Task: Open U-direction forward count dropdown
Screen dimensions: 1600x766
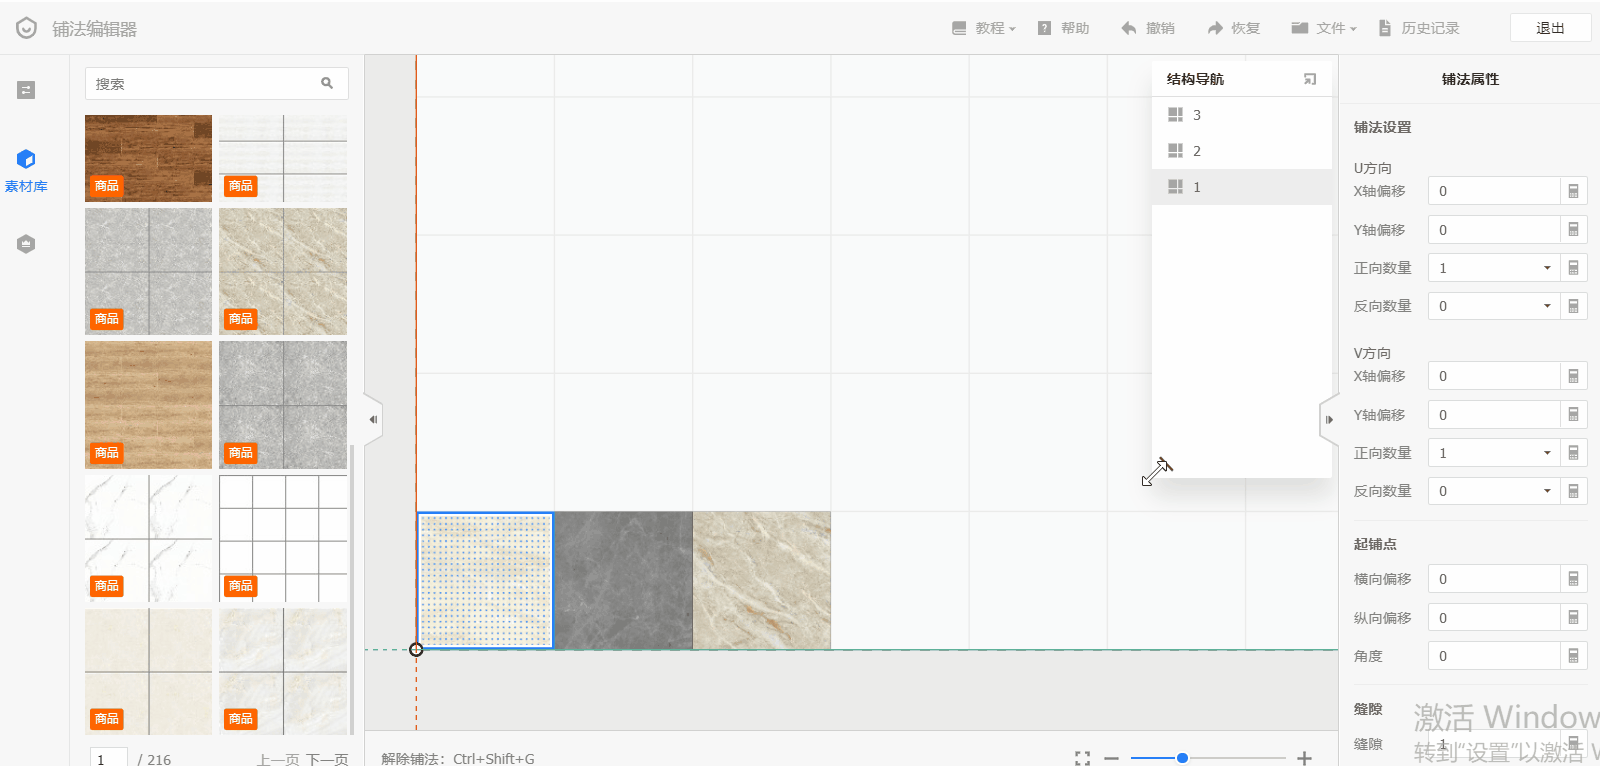Action: (1546, 268)
